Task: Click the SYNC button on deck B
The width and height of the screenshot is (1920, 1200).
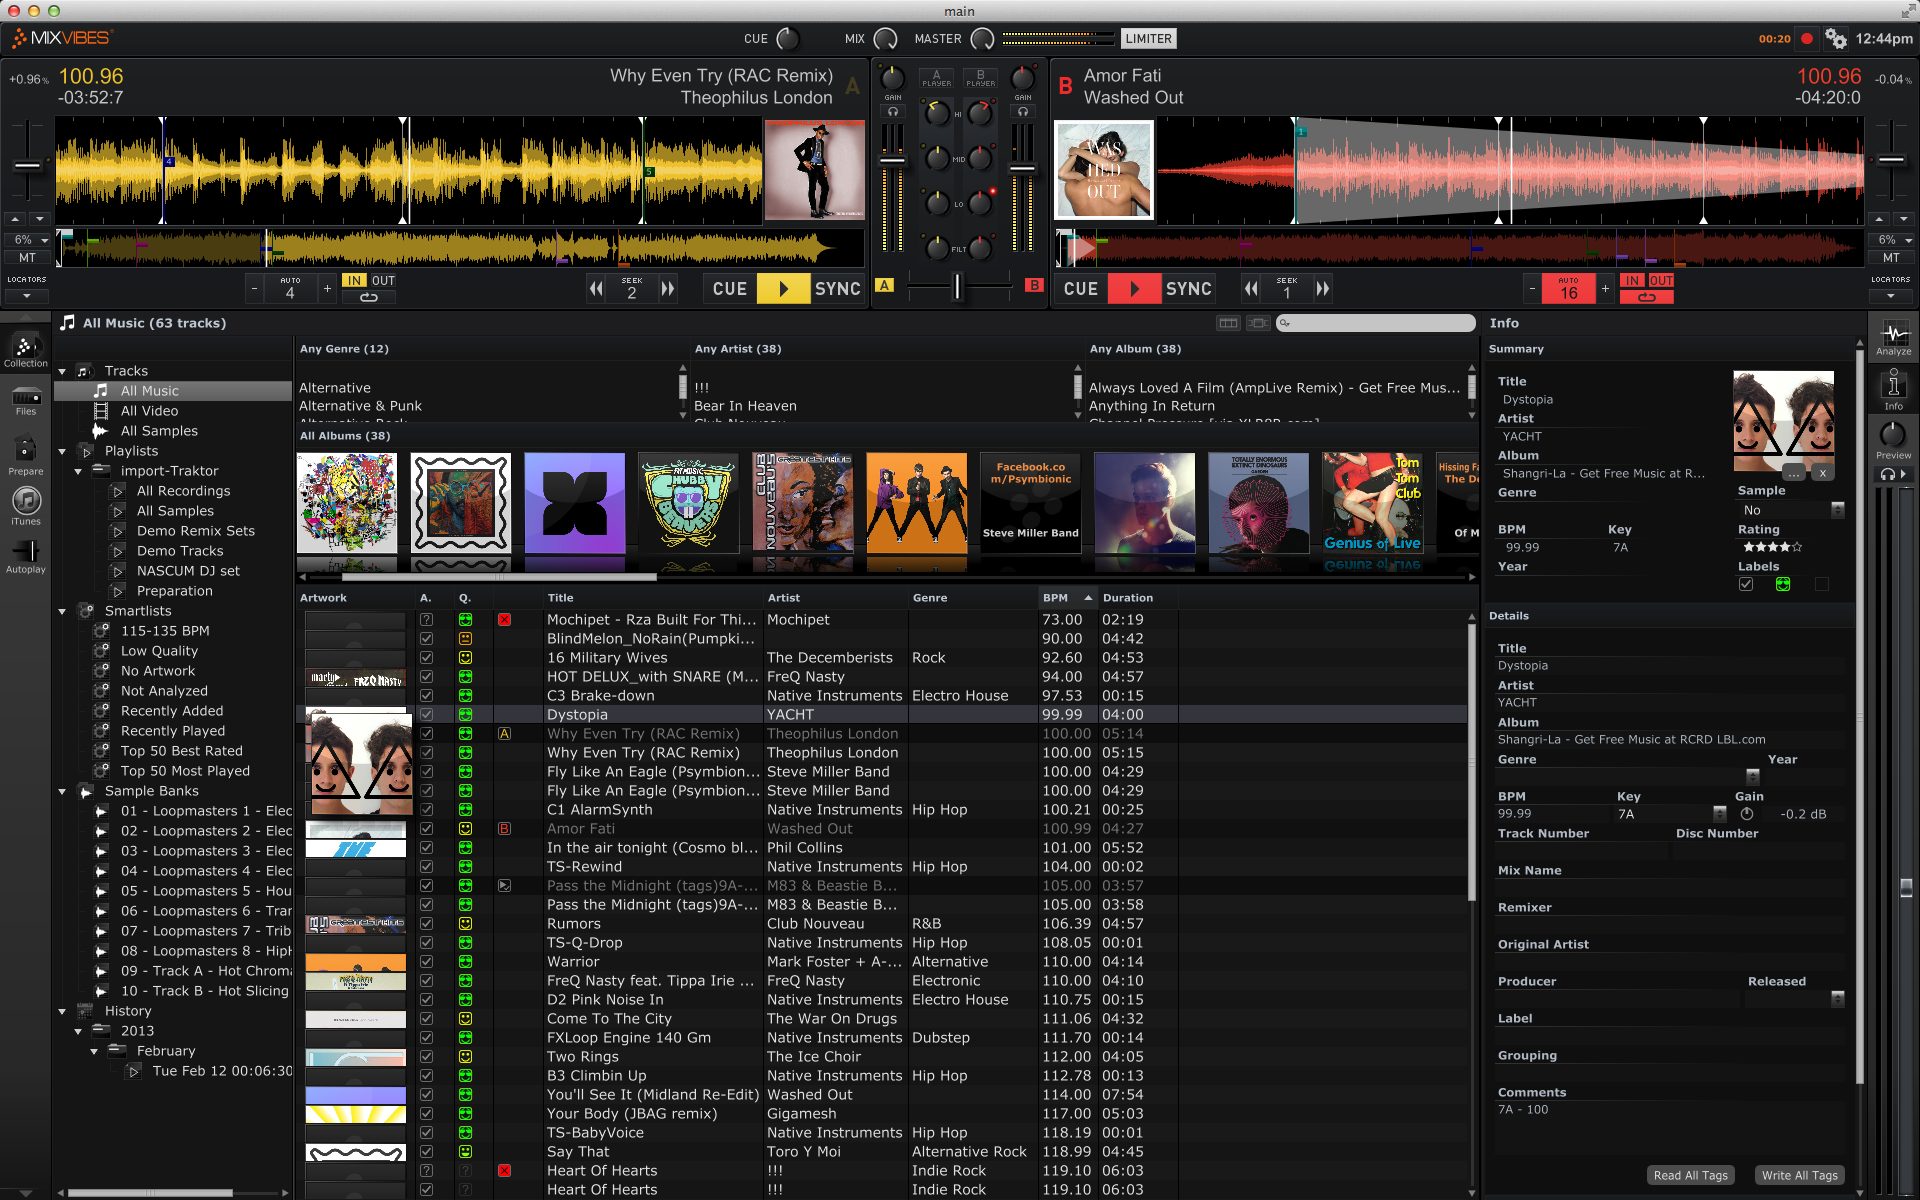Action: 1190,289
